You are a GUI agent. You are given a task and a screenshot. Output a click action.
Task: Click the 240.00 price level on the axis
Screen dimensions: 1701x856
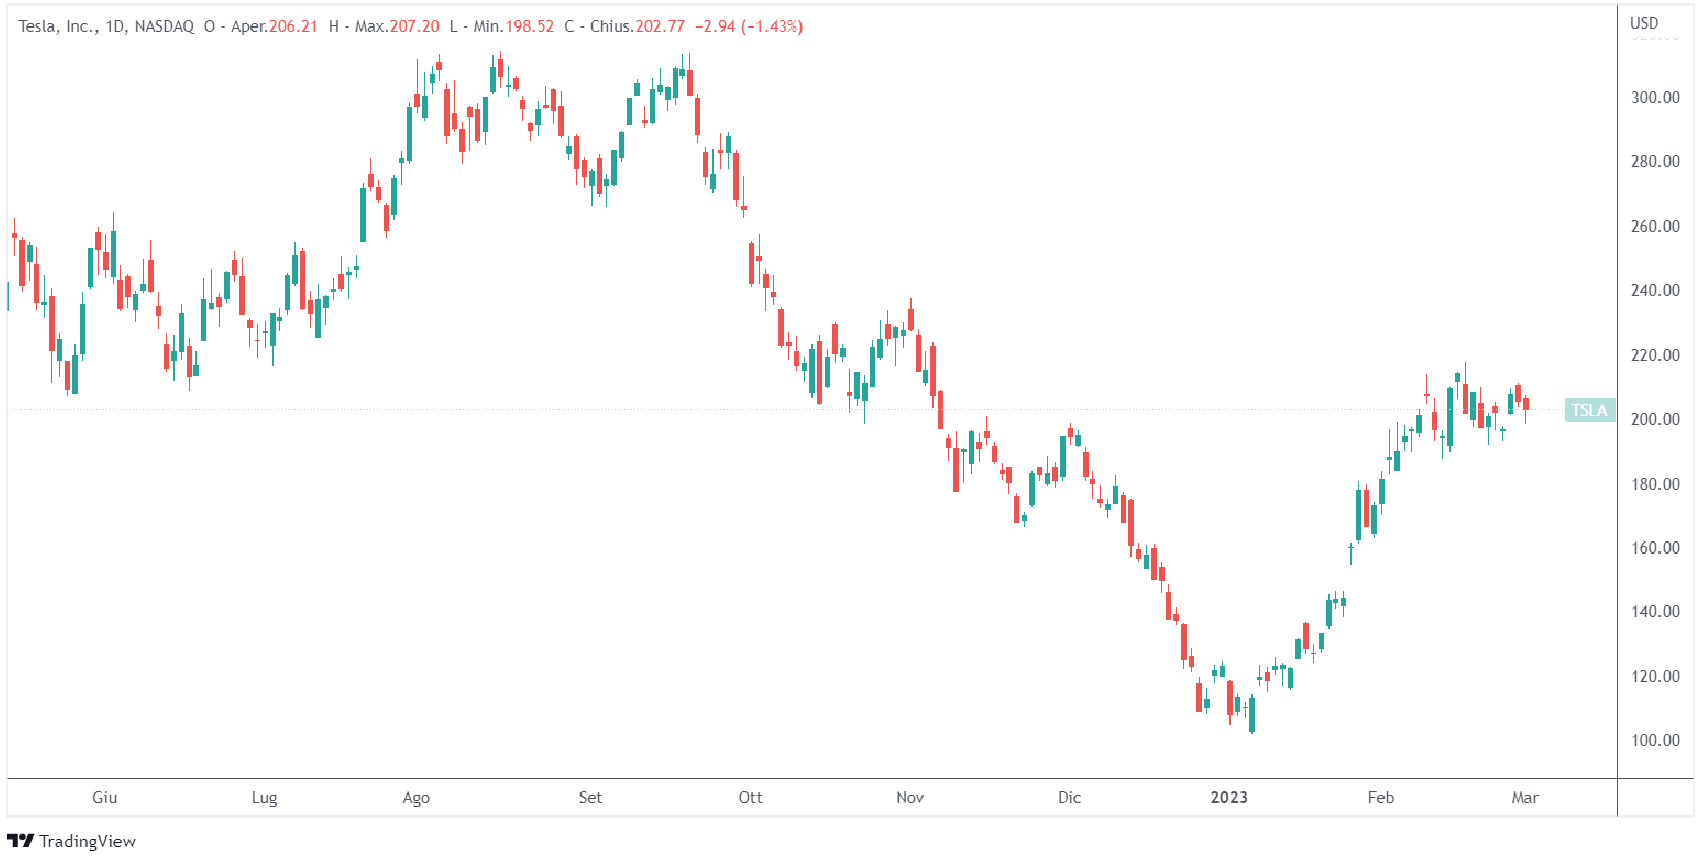pos(1655,290)
